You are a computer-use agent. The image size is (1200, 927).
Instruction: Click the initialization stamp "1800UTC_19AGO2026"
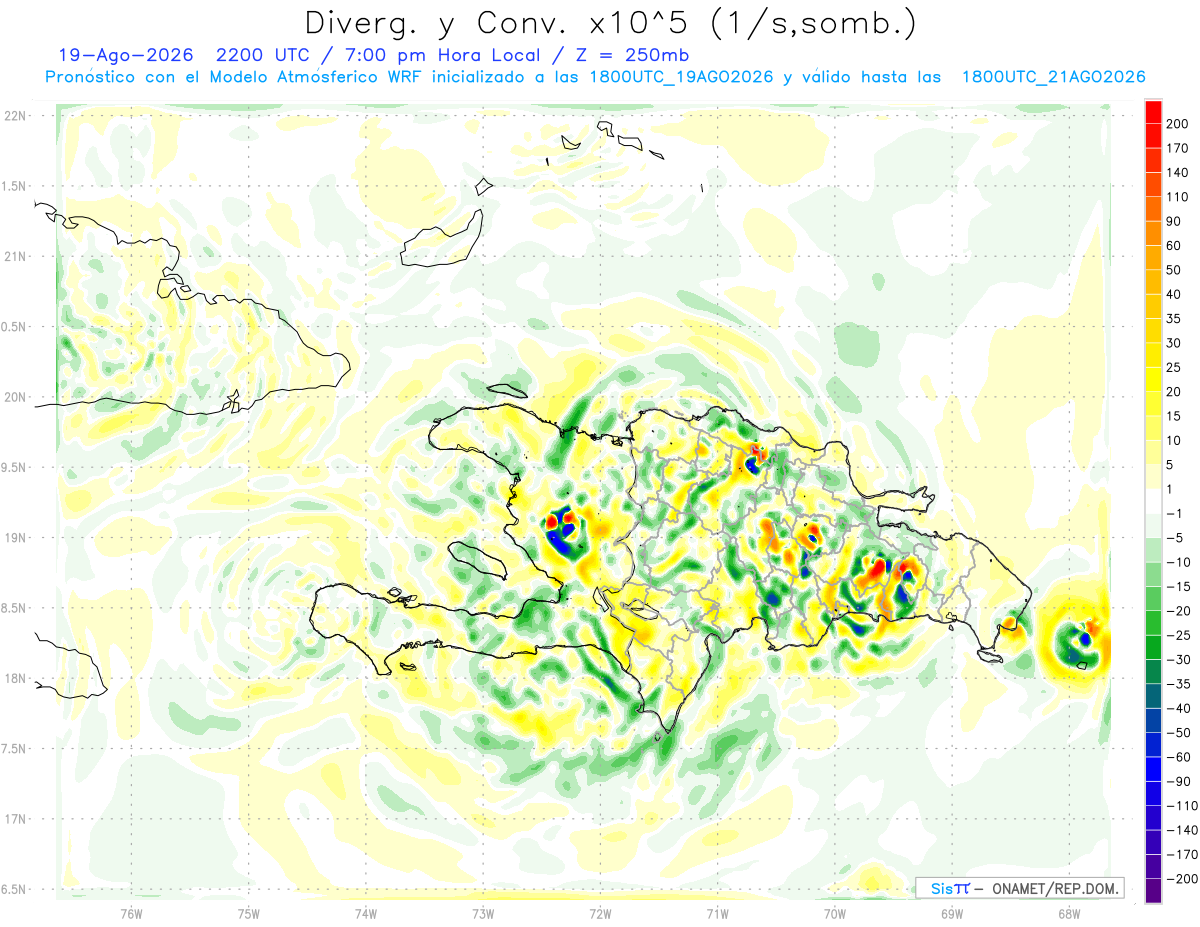pyautogui.click(x=680, y=77)
